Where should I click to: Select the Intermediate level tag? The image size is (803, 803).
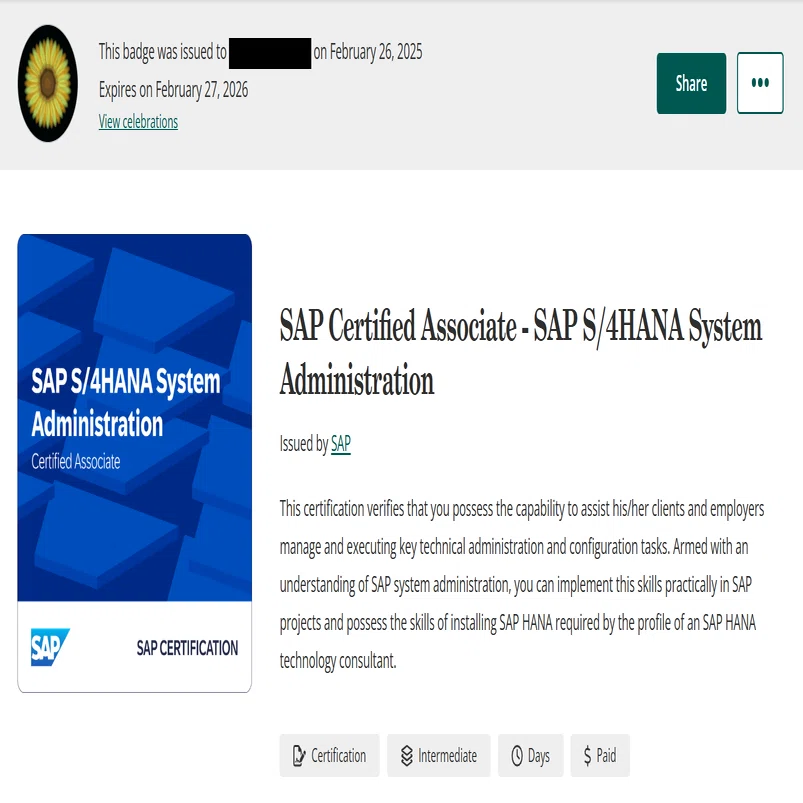(438, 755)
